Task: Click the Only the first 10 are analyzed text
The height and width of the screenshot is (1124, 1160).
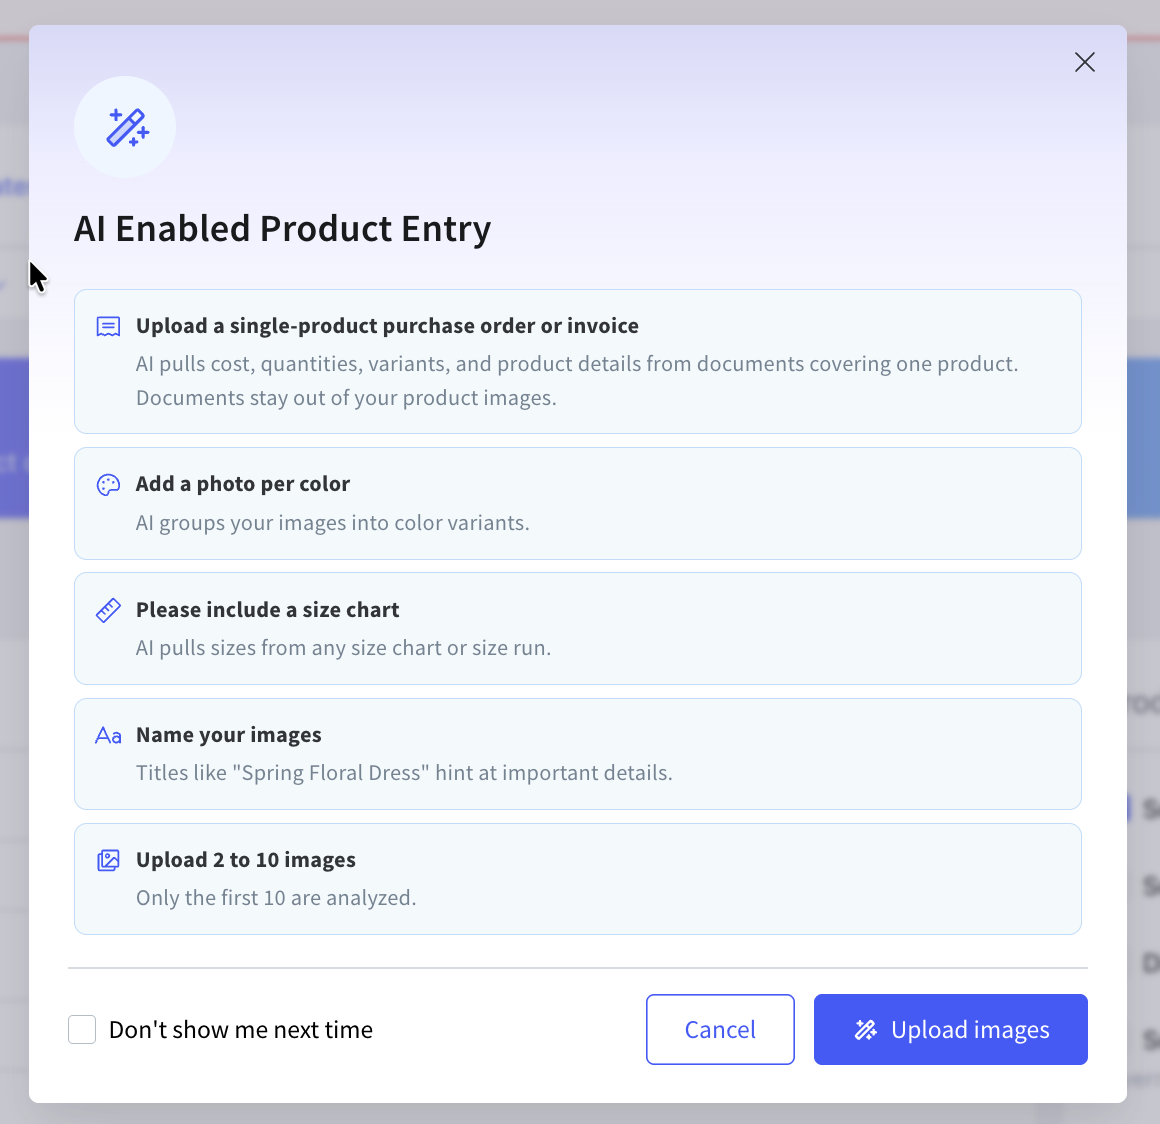Action: pos(276,898)
